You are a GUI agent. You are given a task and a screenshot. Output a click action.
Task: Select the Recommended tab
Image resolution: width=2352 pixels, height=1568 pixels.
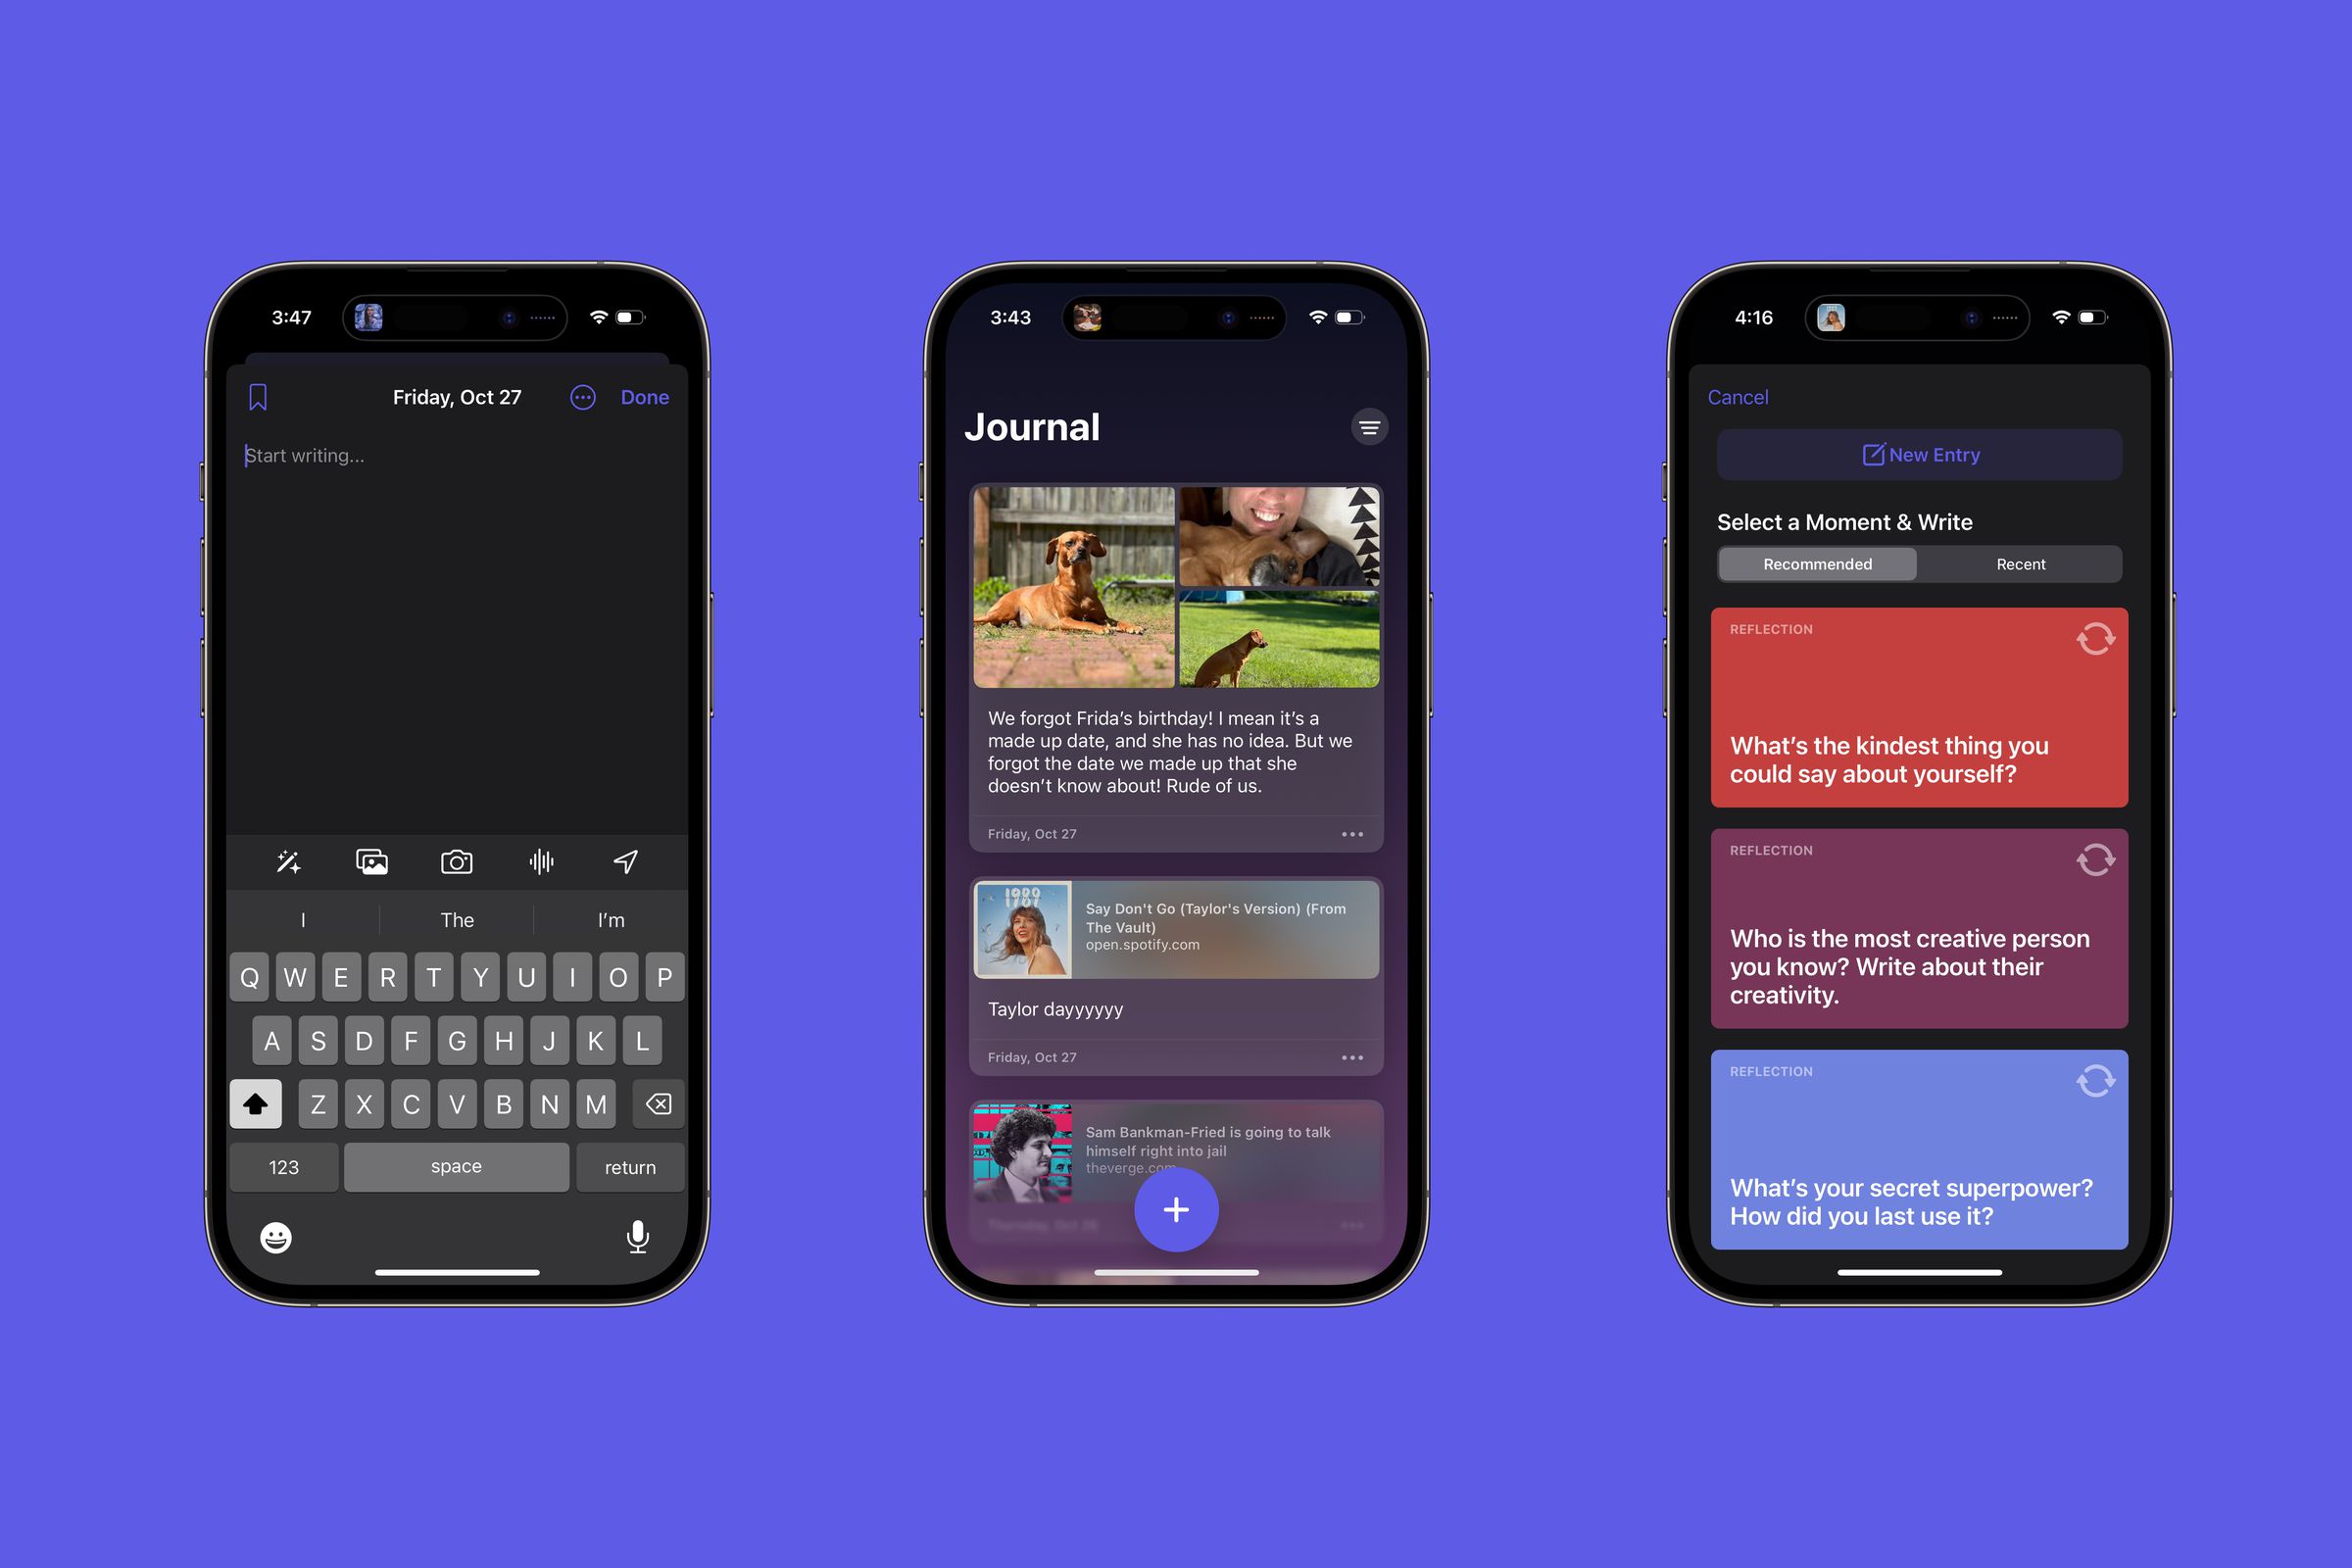point(1817,563)
